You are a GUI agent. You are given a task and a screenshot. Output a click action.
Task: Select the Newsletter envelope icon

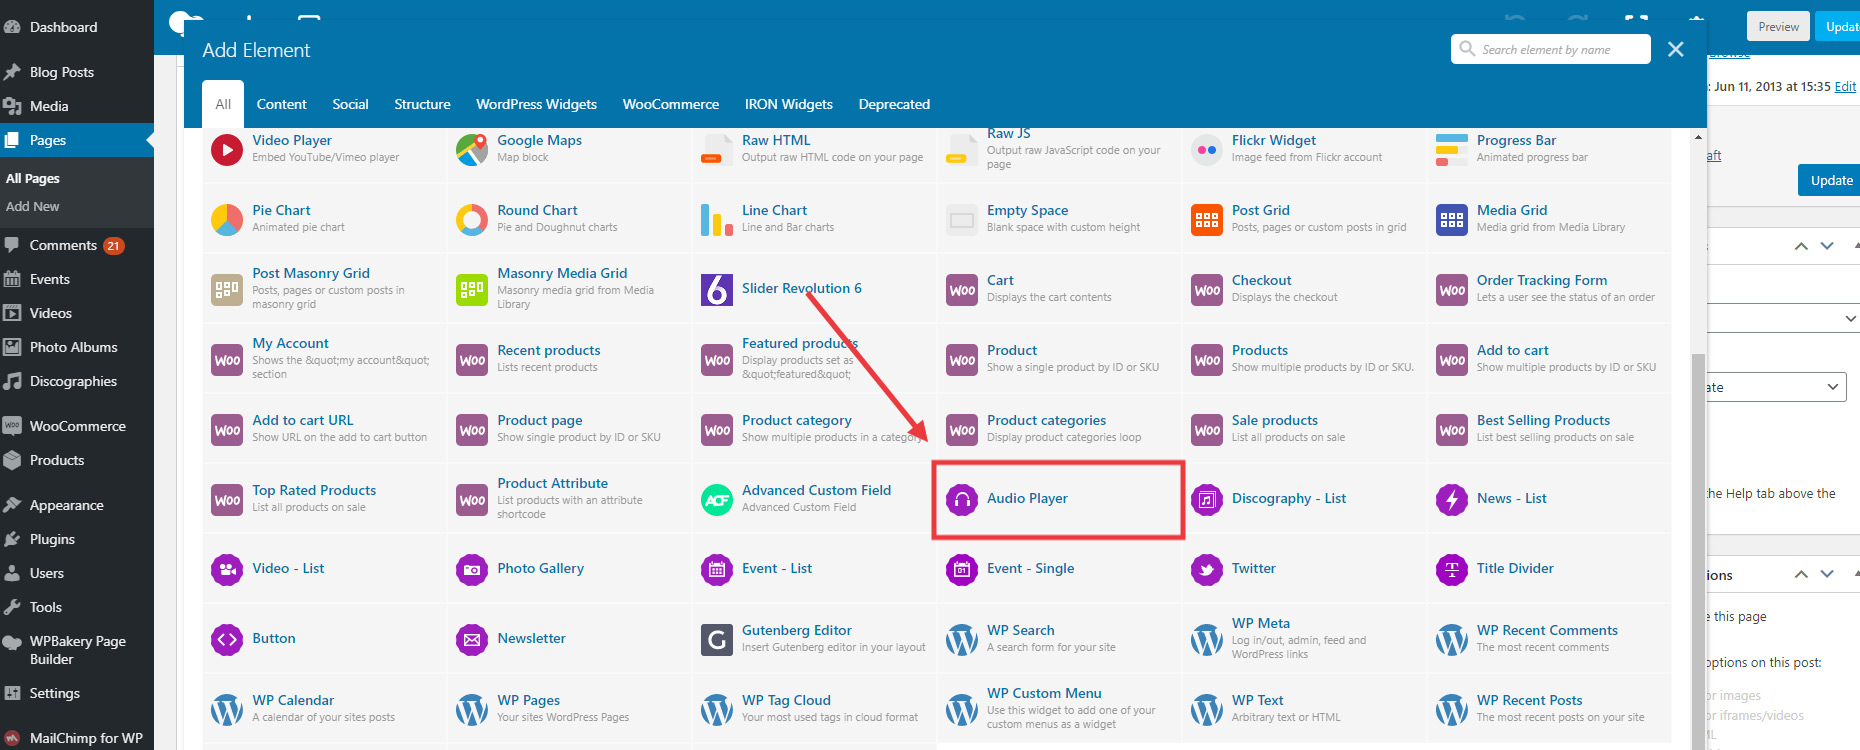pyautogui.click(x=472, y=640)
